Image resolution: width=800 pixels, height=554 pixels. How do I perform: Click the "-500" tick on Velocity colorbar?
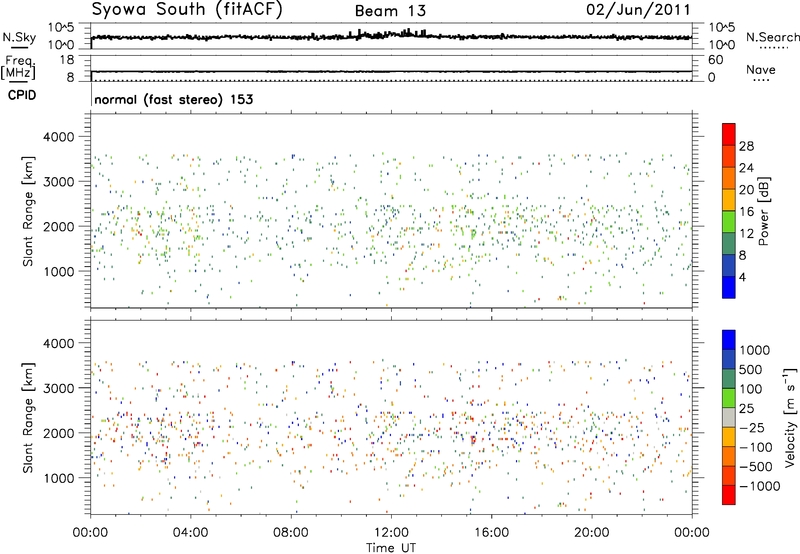(x=756, y=467)
